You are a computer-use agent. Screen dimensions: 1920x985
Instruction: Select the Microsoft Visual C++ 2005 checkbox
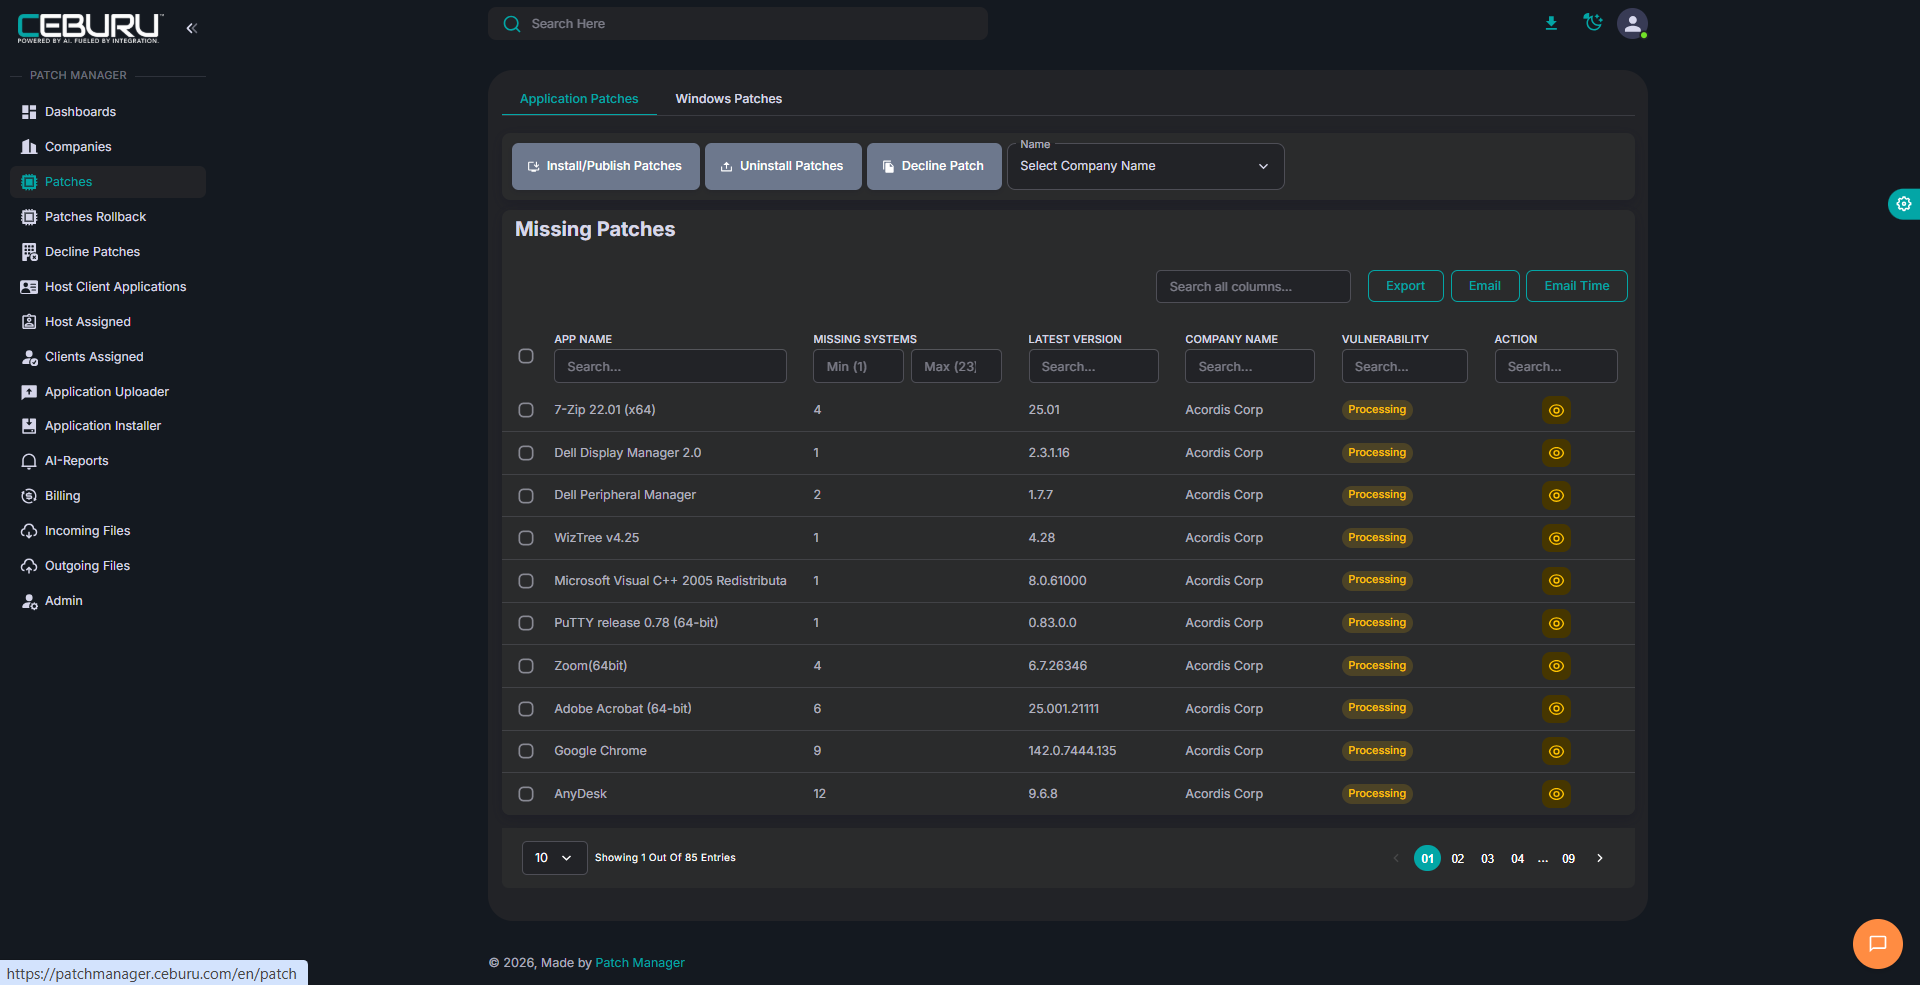(526, 581)
